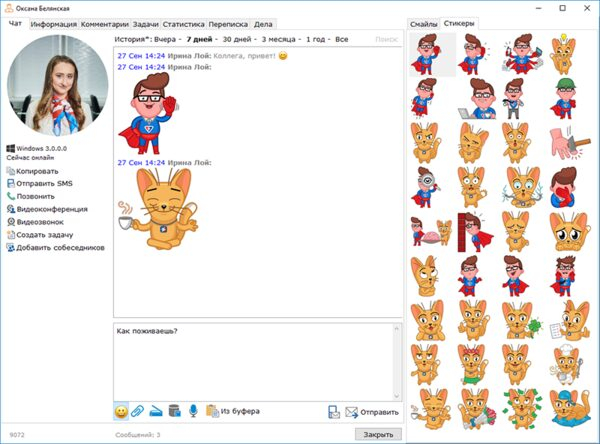The height and width of the screenshot is (444, 600).
Task: Click the database icon in message toolbar
Action: [x=175, y=411]
